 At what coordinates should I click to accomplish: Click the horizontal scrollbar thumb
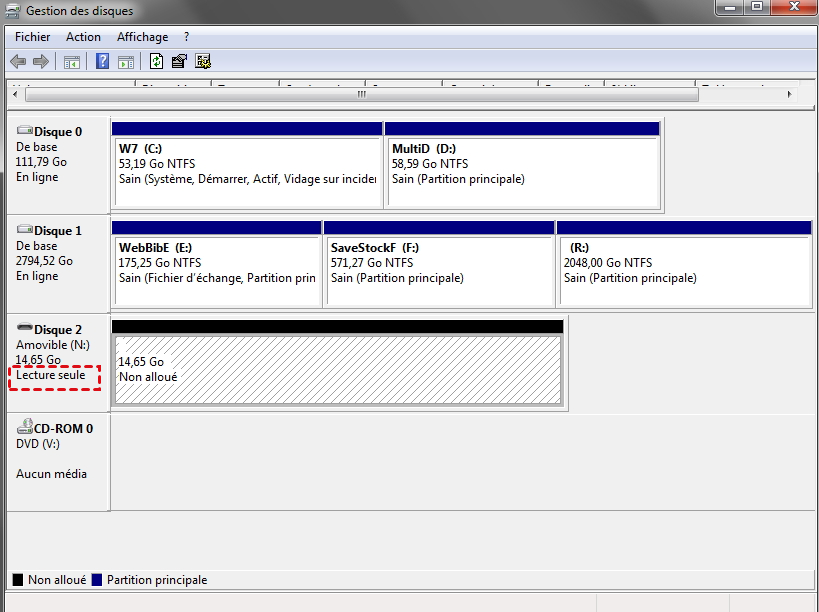[x=361, y=95]
